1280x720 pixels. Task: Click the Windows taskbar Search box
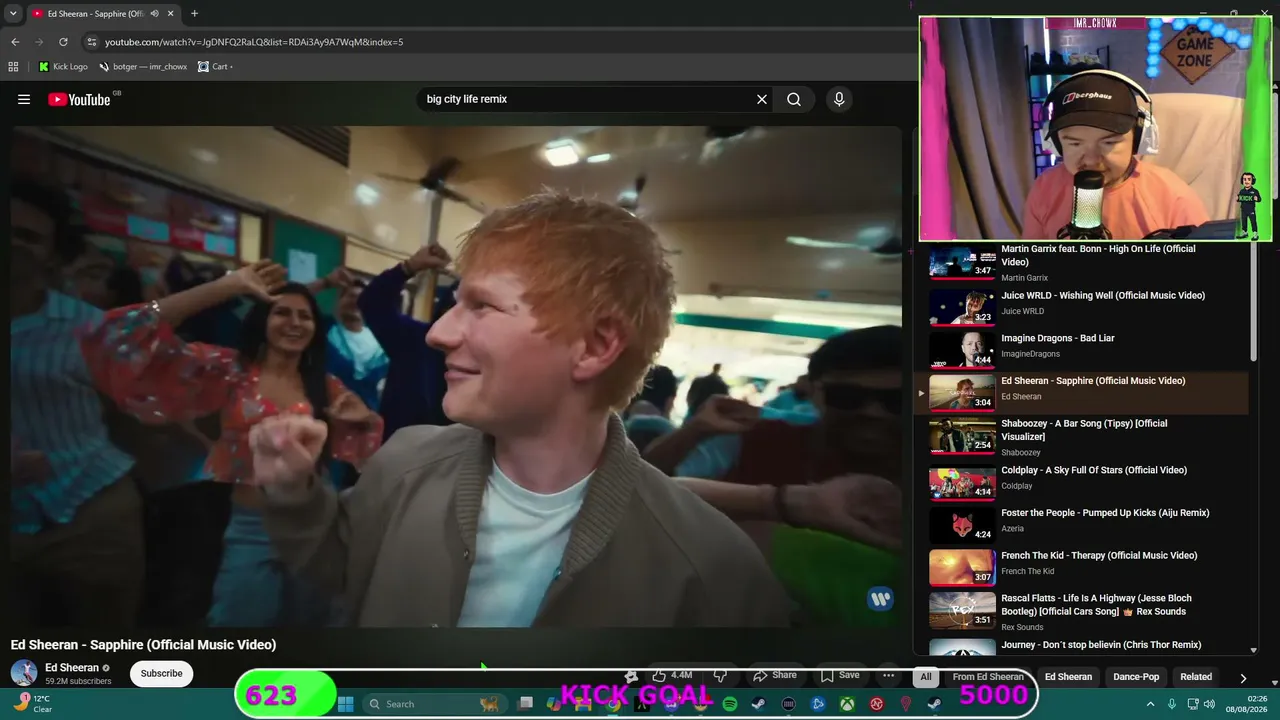click(x=433, y=704)
